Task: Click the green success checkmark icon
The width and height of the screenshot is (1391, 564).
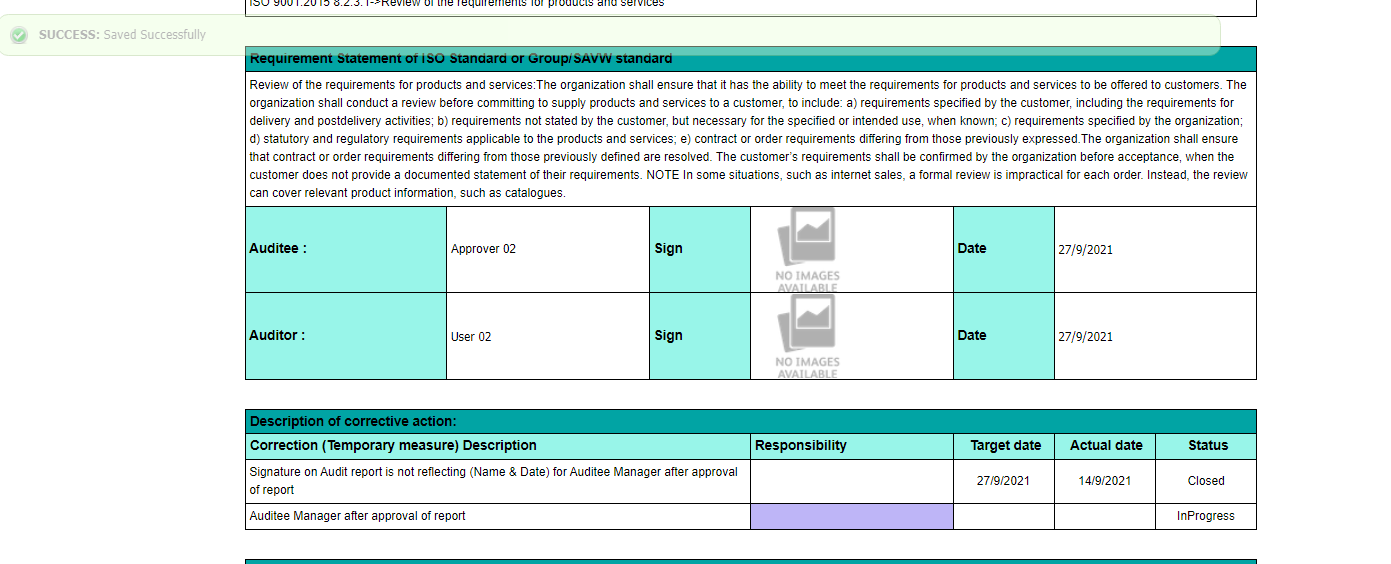Action: (19, 35)
